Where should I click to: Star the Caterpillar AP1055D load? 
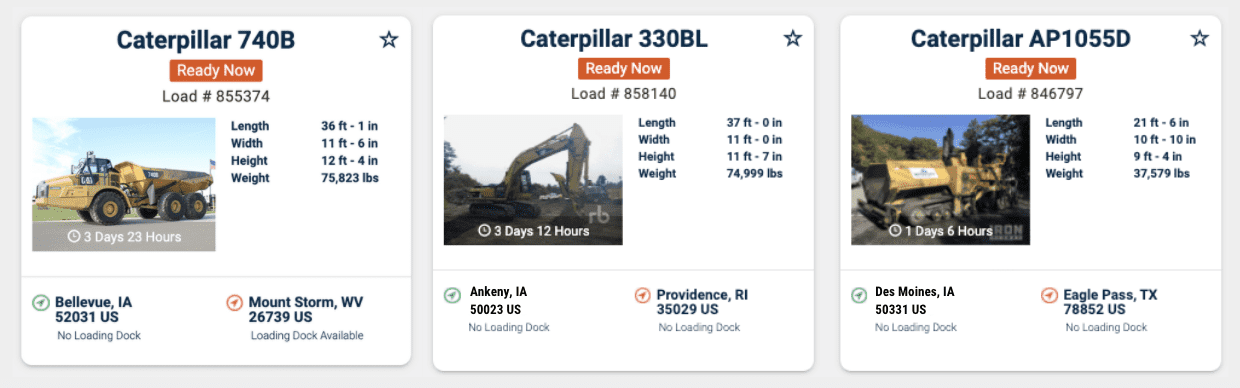coord(1200,38)
